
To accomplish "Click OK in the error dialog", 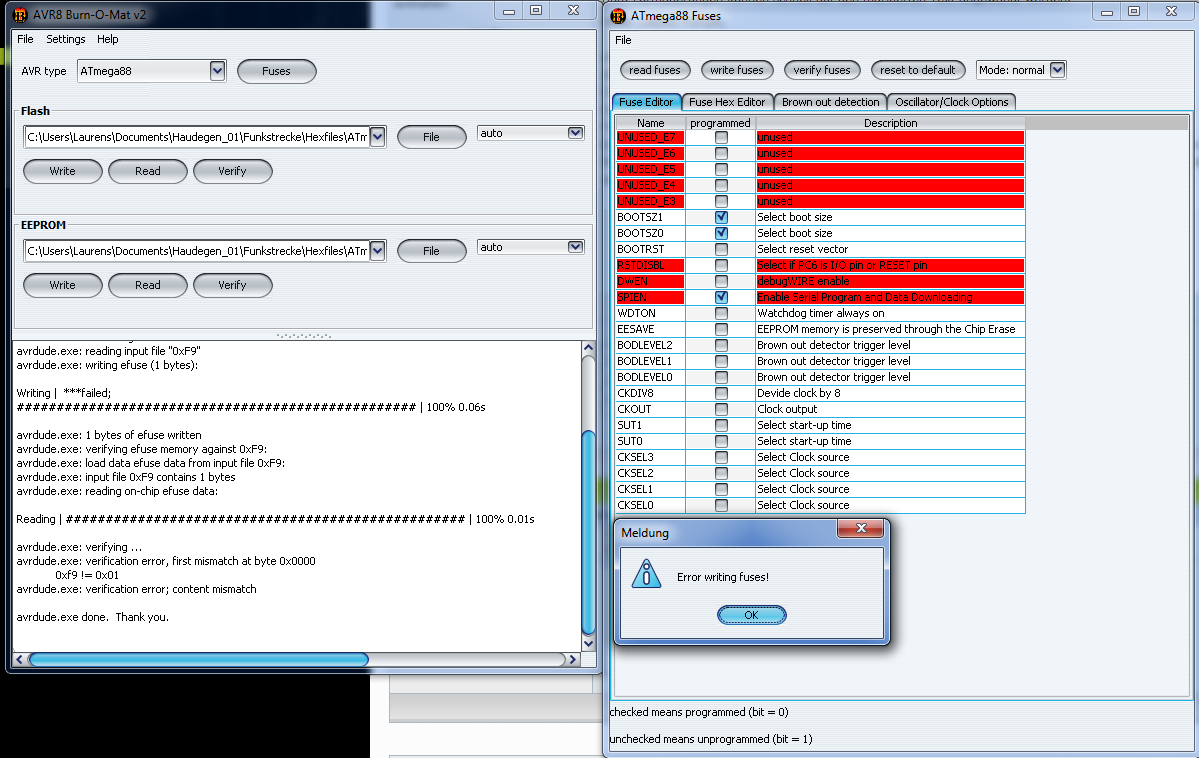I will [752, 615].
